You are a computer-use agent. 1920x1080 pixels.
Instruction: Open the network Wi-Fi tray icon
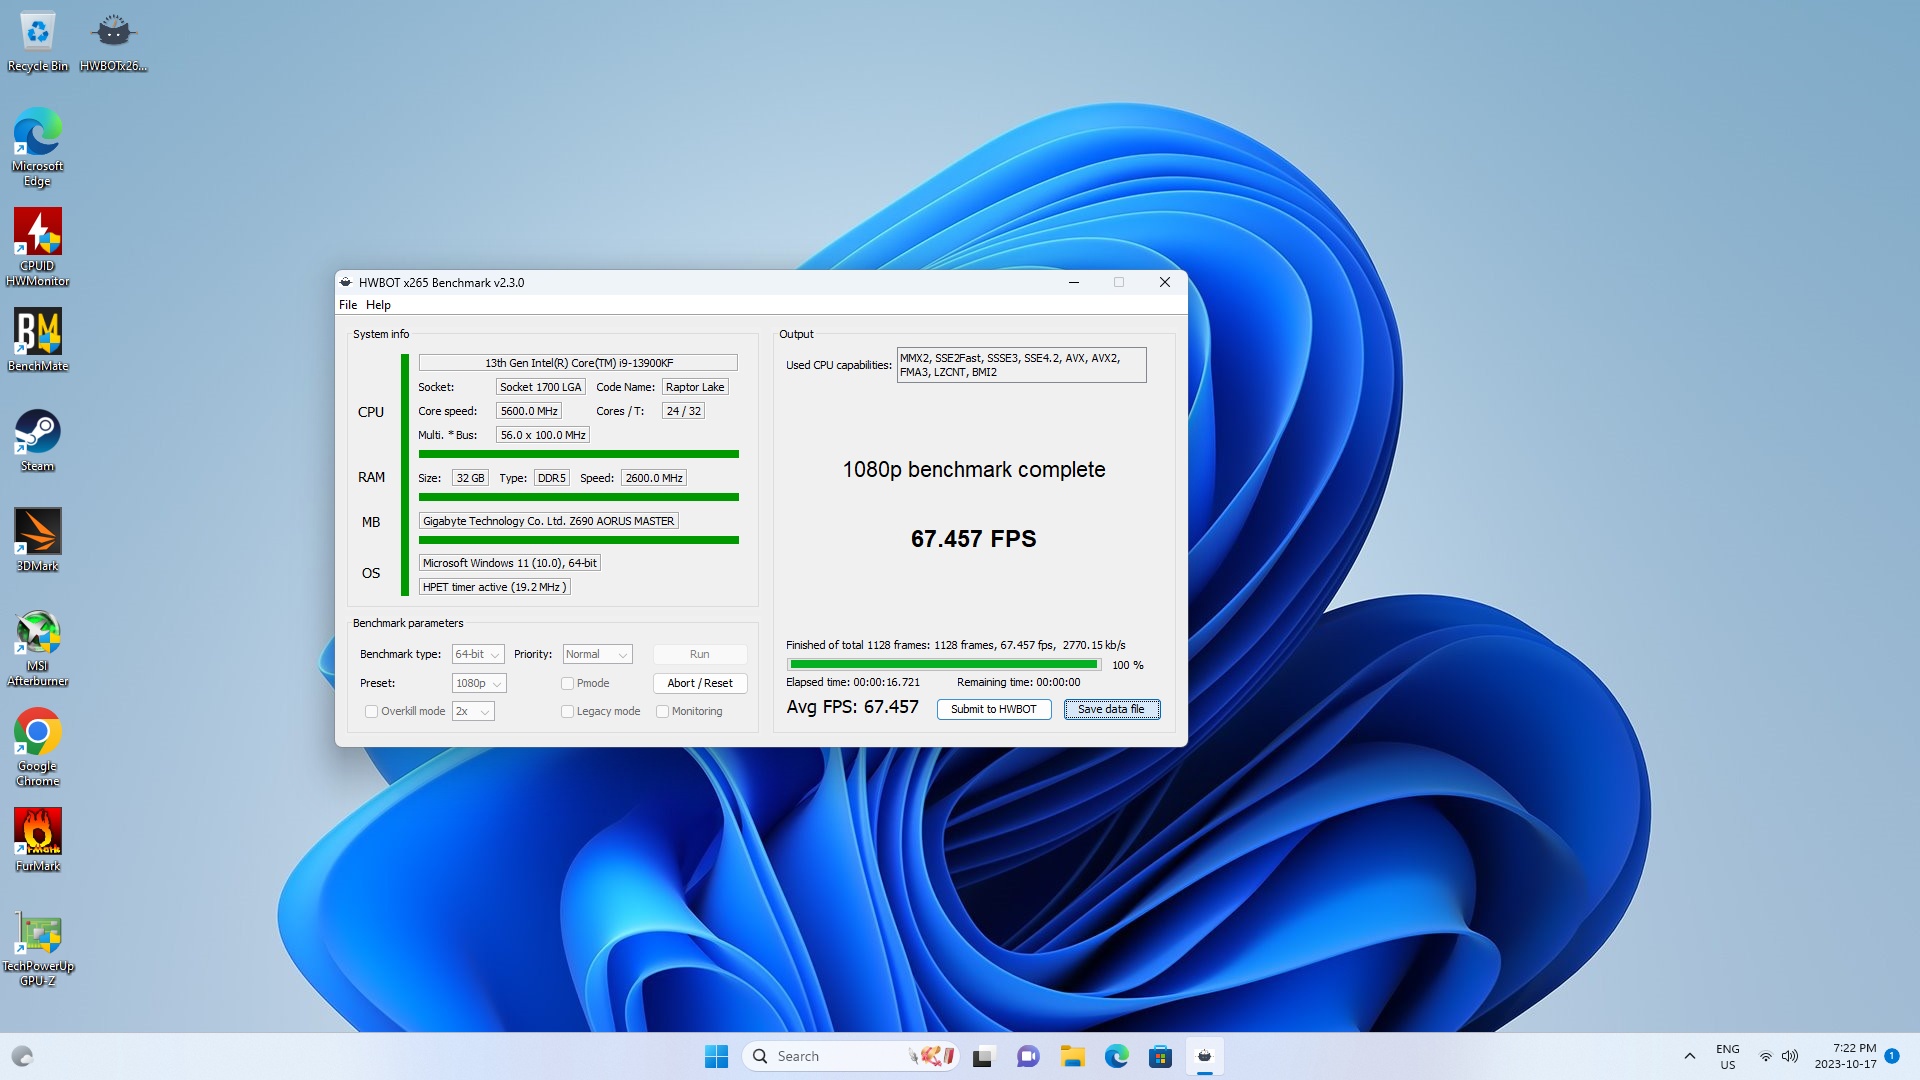tap(1765, 1056)
